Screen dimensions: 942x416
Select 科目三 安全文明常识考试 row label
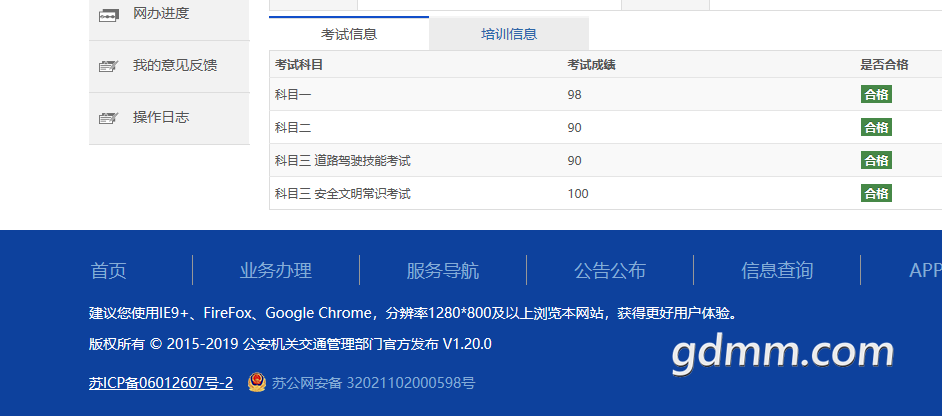(x=343, y=194)
